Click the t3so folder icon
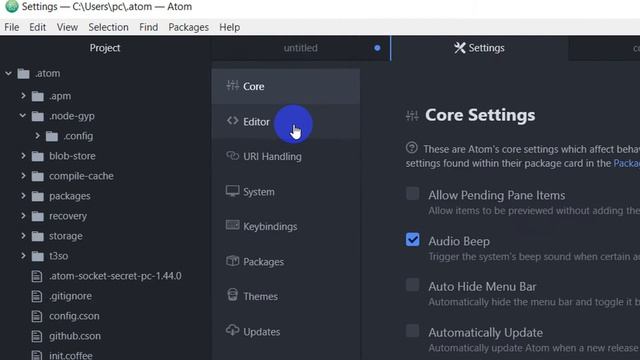Screen dimensions: 640x360 click(x=38, y=256)
